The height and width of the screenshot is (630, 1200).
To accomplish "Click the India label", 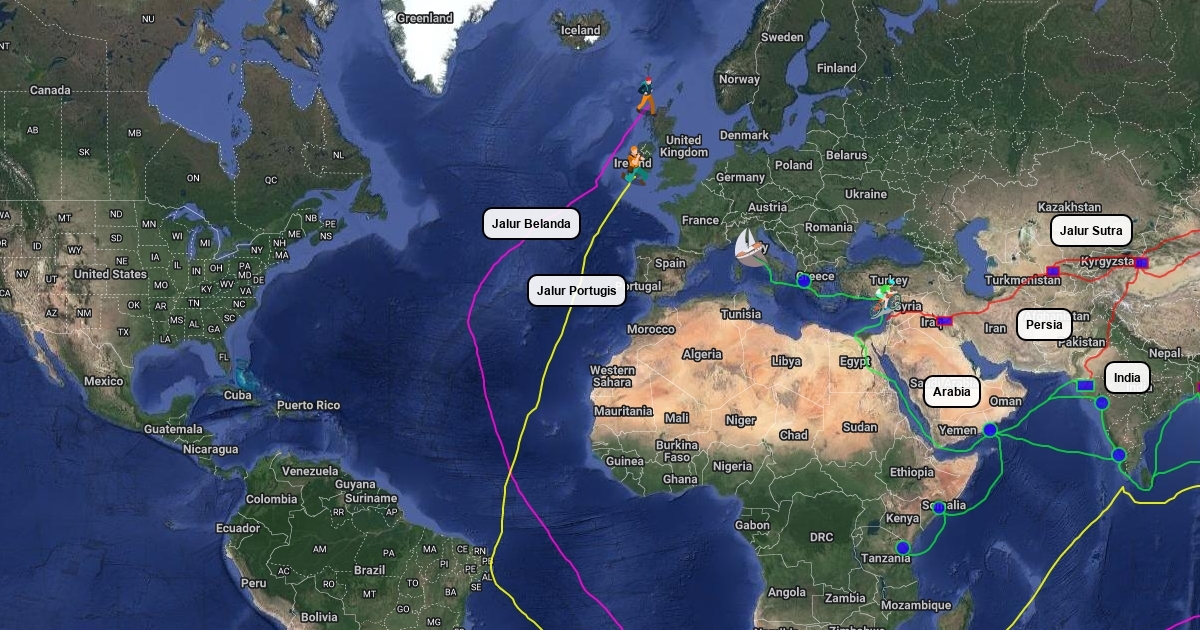I will click(x=1127, y=378).
